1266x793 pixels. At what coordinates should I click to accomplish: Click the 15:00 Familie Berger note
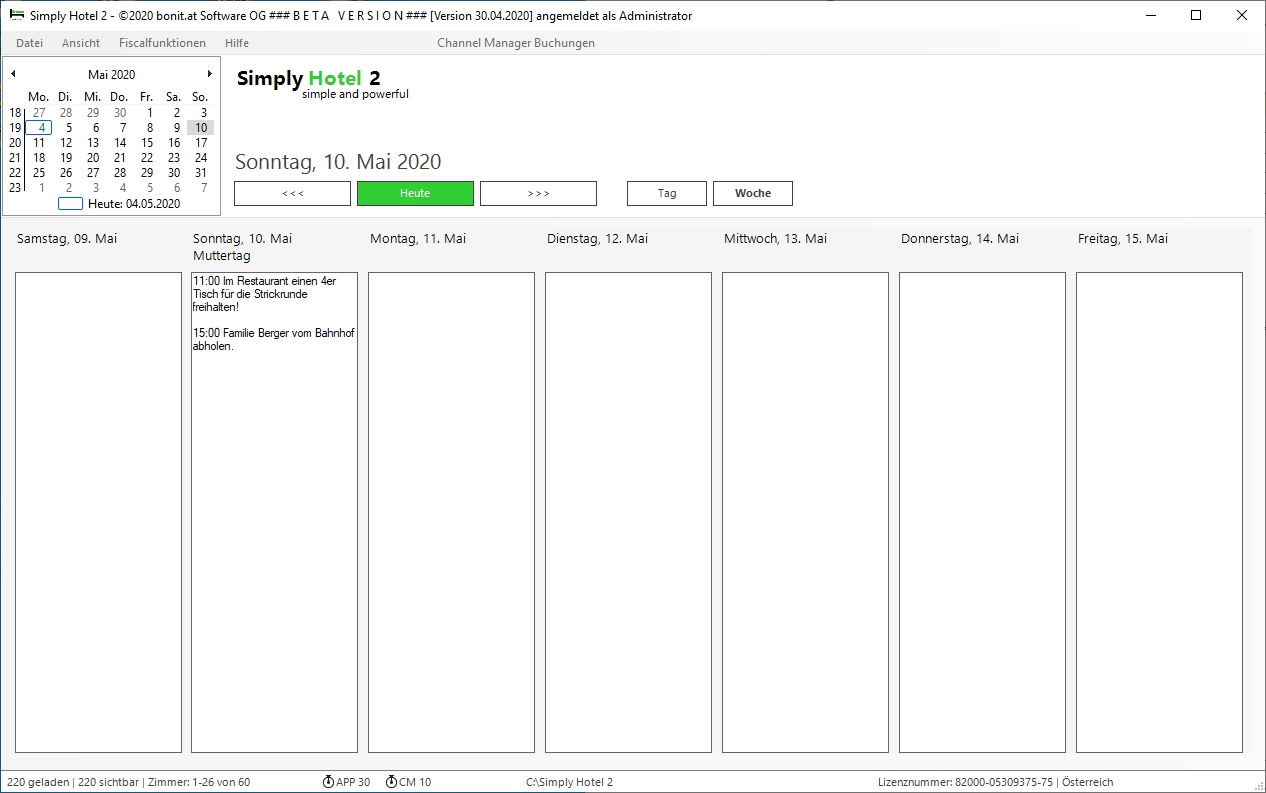pos(273,340)
